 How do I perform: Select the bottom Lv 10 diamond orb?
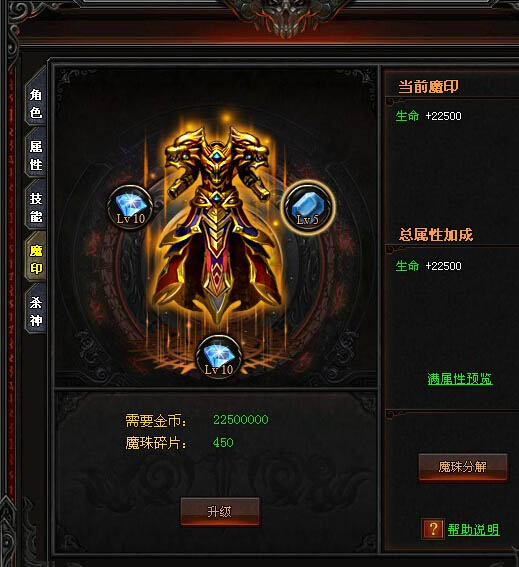point(218,358)
